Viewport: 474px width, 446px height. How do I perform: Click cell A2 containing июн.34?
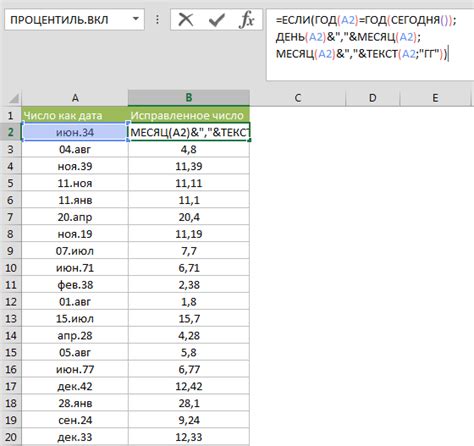click(x=75, y=132)
